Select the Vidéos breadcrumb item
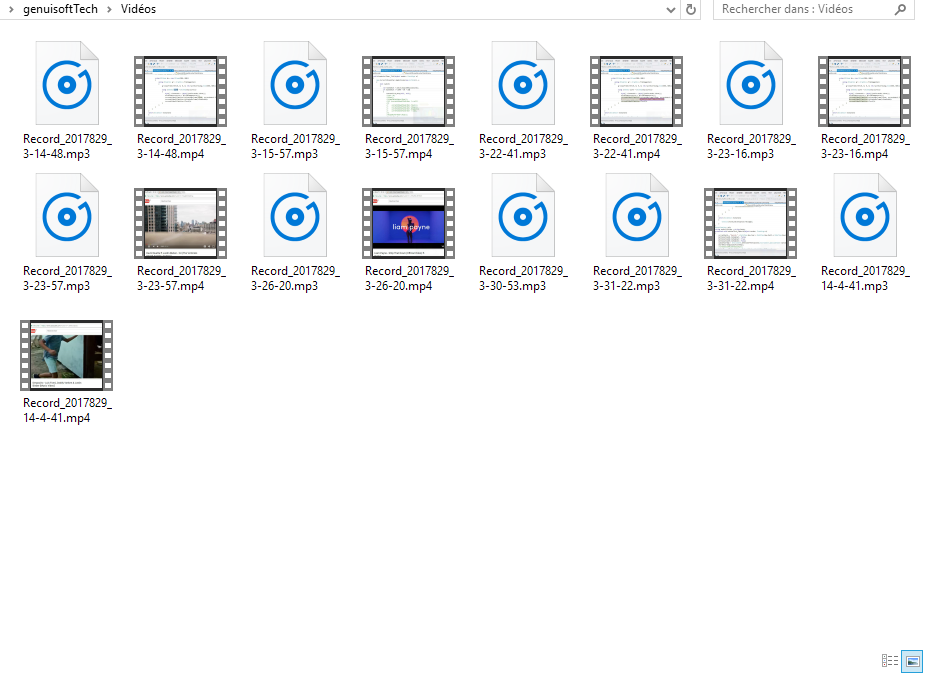Viewport: 927px width, 673px height. pyautogui.click(x=137, y=9)
